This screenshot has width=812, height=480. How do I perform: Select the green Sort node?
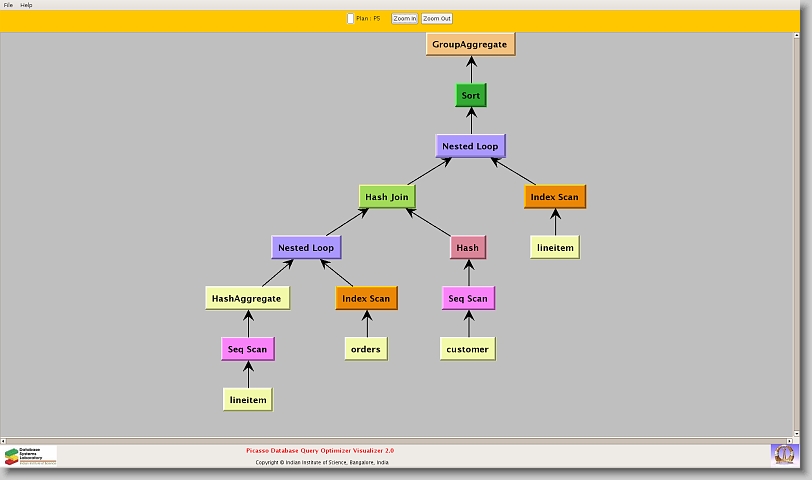(470, 96)
